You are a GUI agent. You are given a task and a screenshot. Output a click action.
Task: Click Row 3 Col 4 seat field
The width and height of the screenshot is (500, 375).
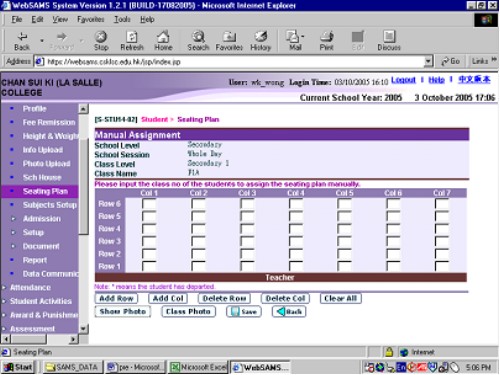[296, 241]
